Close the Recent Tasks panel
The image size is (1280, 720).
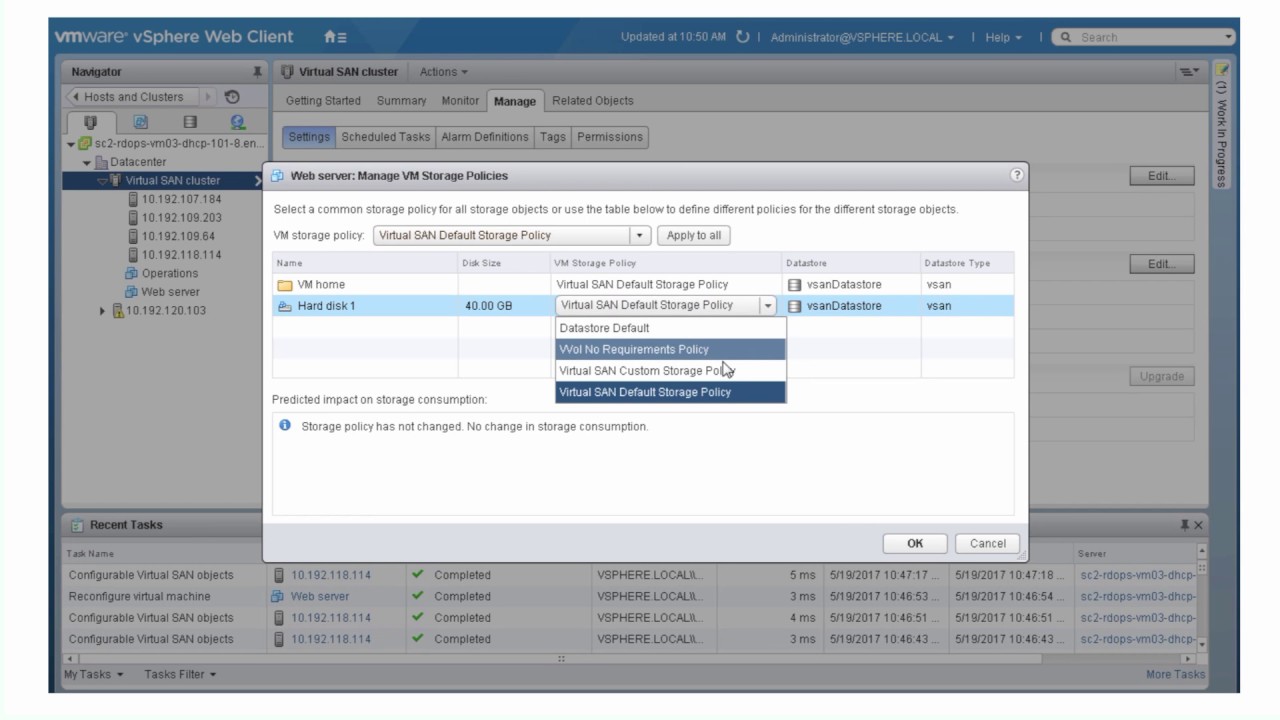point(1198,525)
